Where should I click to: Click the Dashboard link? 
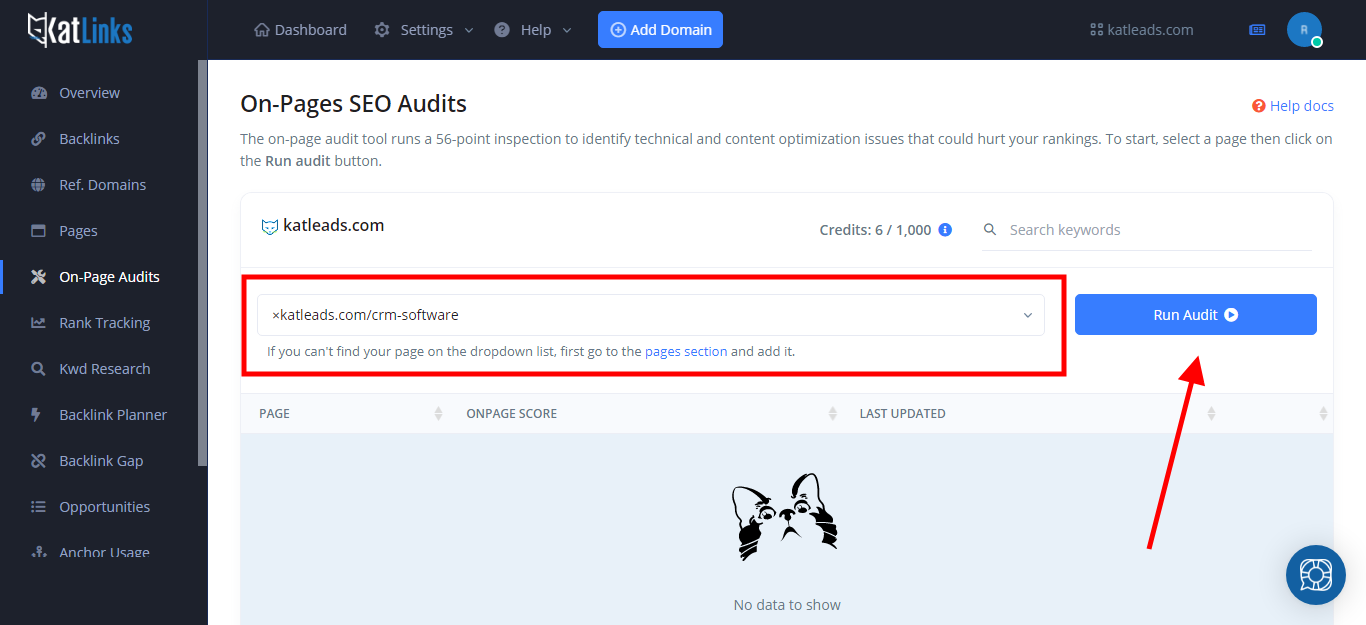311,30
